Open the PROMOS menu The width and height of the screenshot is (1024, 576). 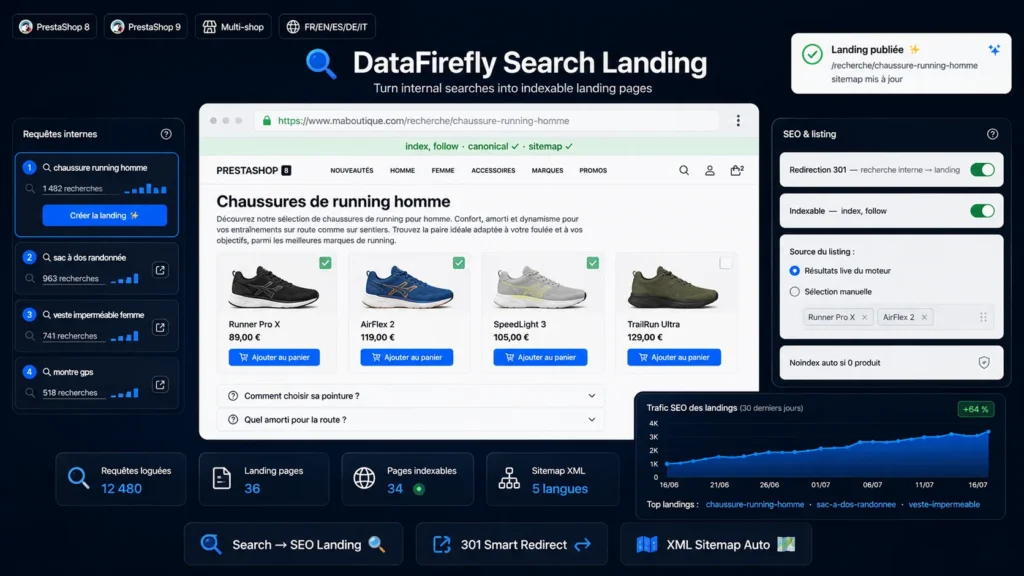point(593,170)
